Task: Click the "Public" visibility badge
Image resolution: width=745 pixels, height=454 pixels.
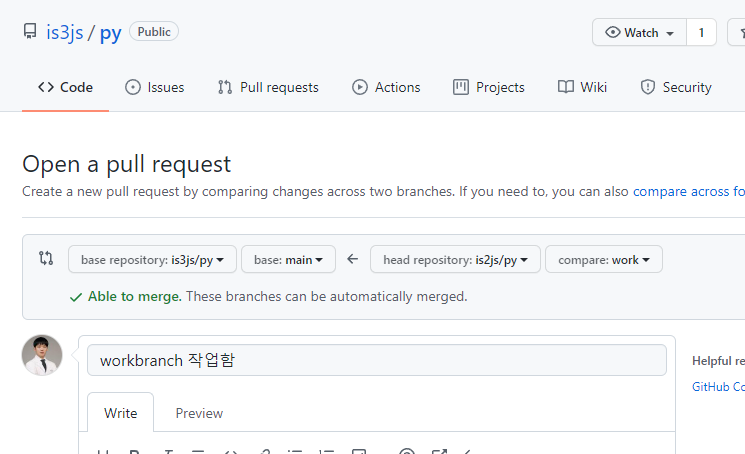Action: coord(154,32)
